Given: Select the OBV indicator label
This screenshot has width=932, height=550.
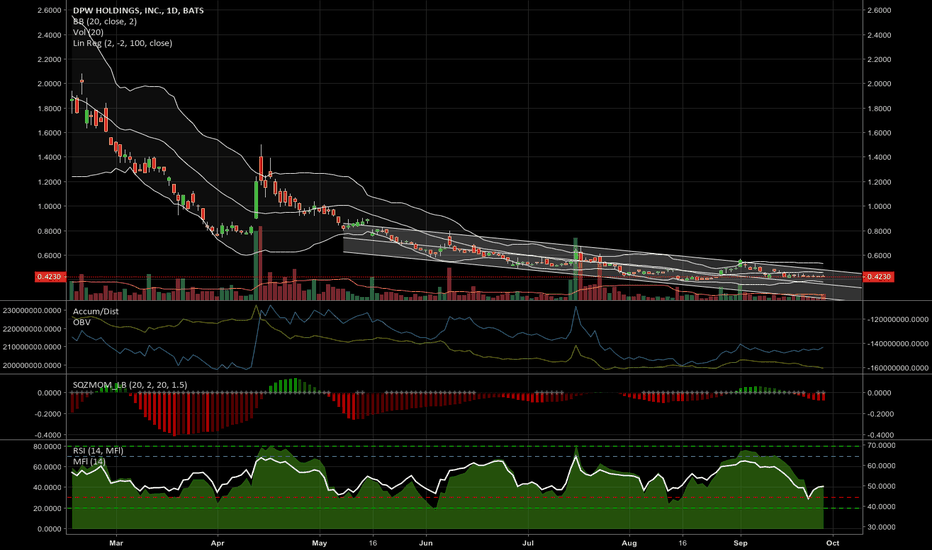Looking at the screenshot, I should click(81, 322).
